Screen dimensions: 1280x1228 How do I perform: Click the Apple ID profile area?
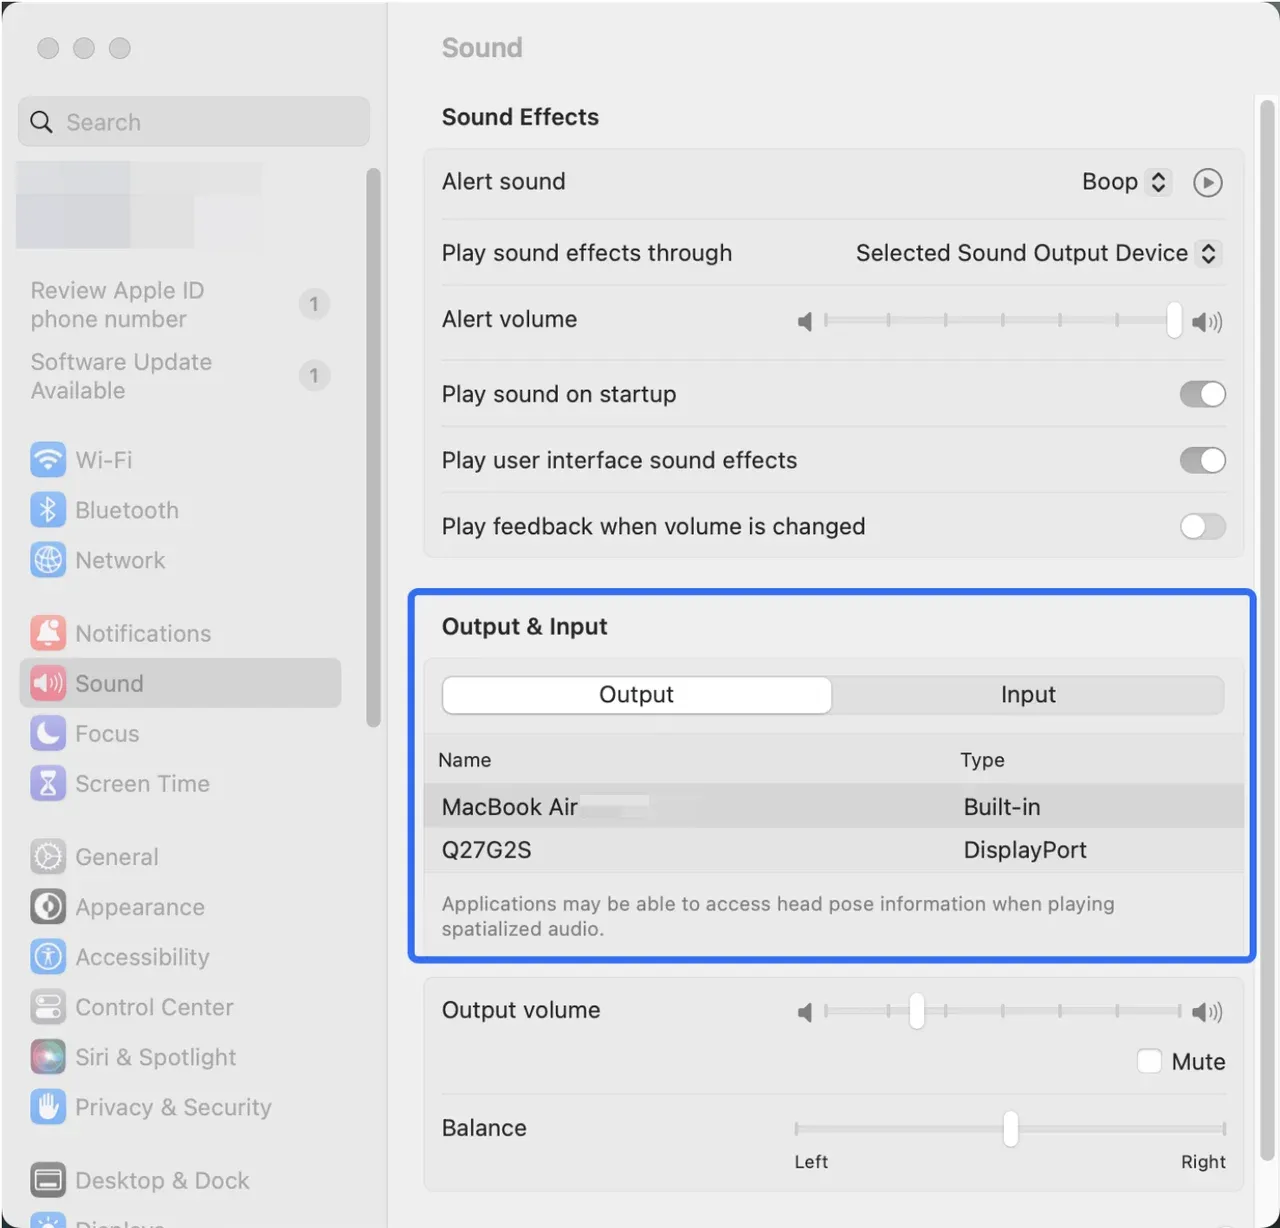click(139, 205)
